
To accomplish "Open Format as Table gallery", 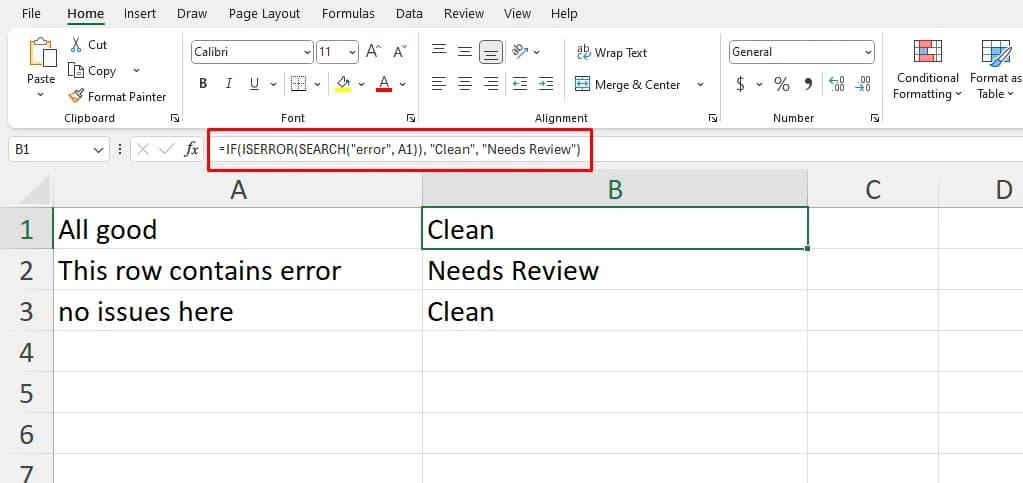I will 996,69.
